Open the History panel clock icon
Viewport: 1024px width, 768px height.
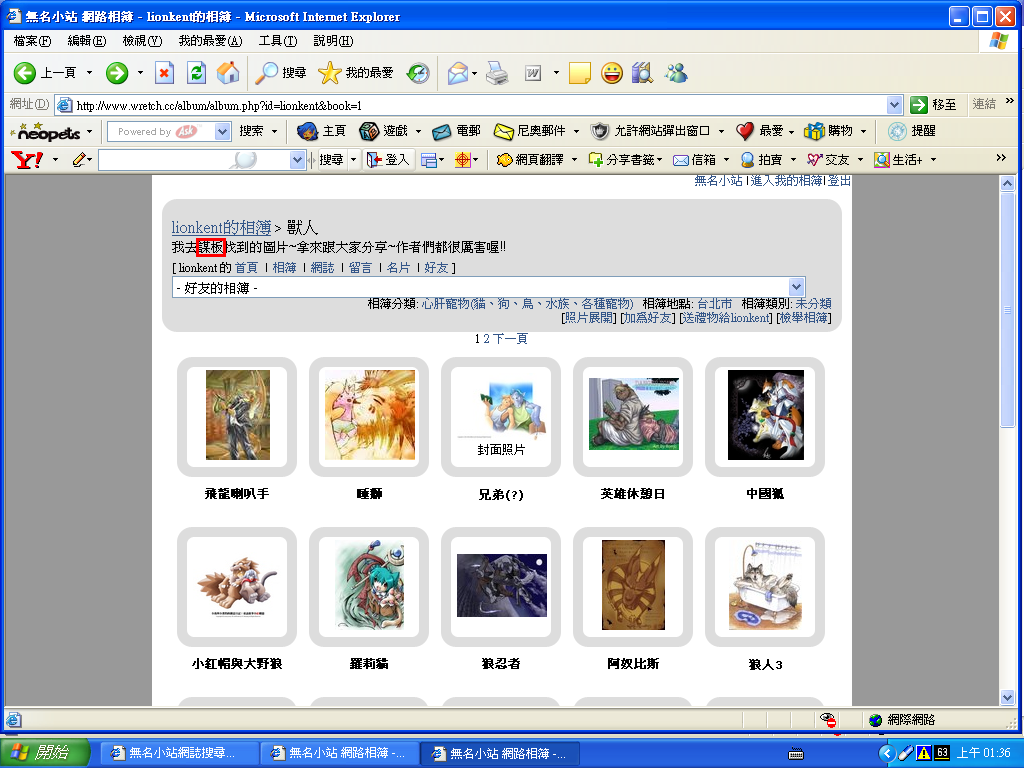[x=418, y=73]
